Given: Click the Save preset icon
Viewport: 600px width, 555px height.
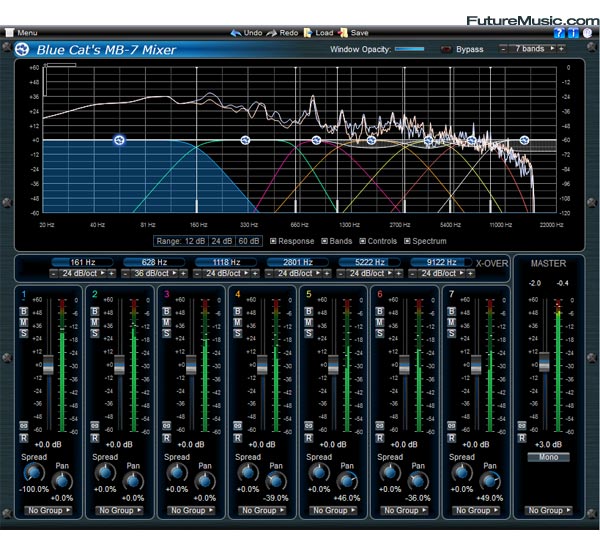Looking at the screenshot, I should (x=343, y=33).
